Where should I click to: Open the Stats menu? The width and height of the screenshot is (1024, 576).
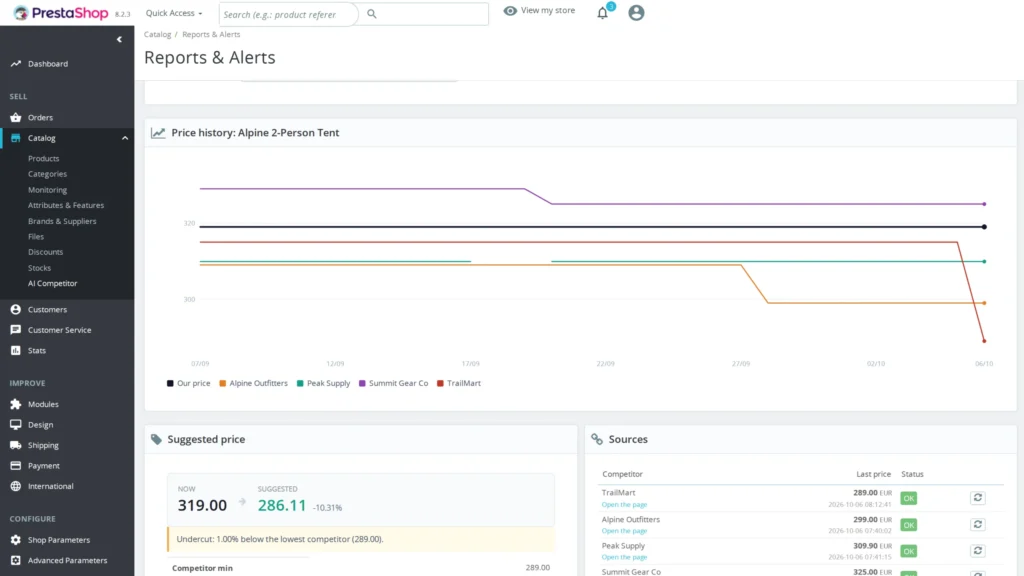[37, 351]
